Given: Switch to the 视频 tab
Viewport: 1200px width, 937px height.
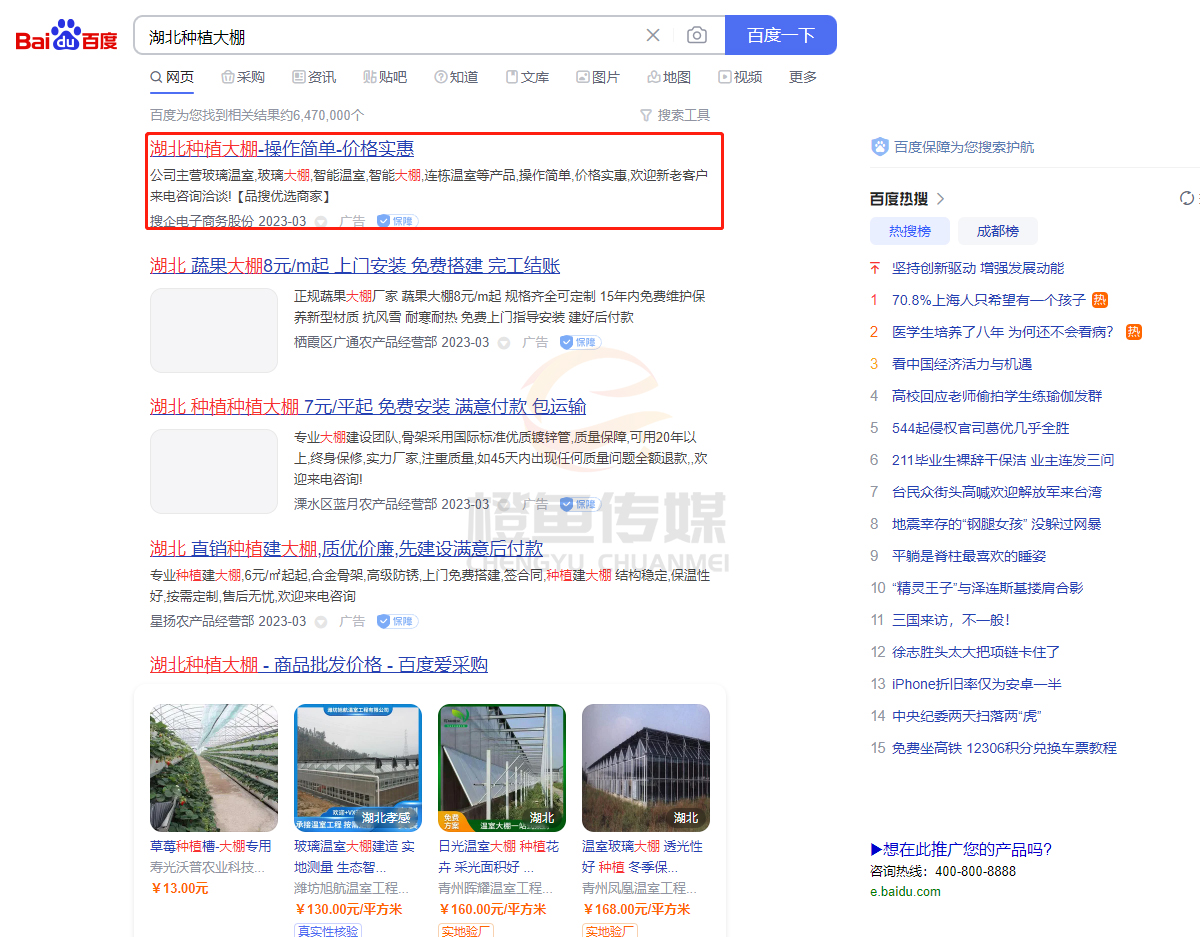Looking at the screenshot, I should (x=740, y=77).
